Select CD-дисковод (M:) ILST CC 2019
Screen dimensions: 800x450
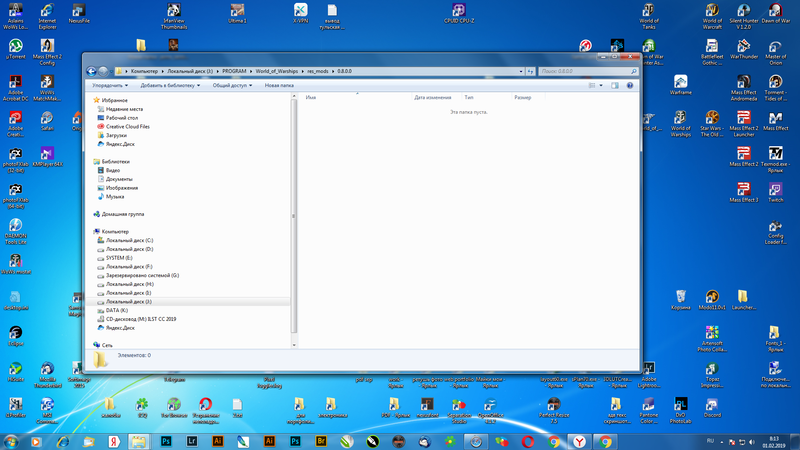(x=141, y=319)
